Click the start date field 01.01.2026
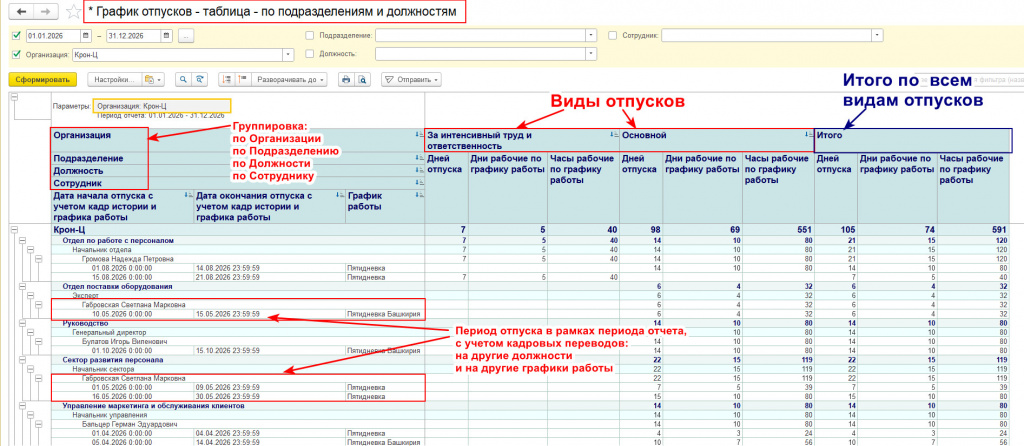1024x446 pixels. [53, 35]
